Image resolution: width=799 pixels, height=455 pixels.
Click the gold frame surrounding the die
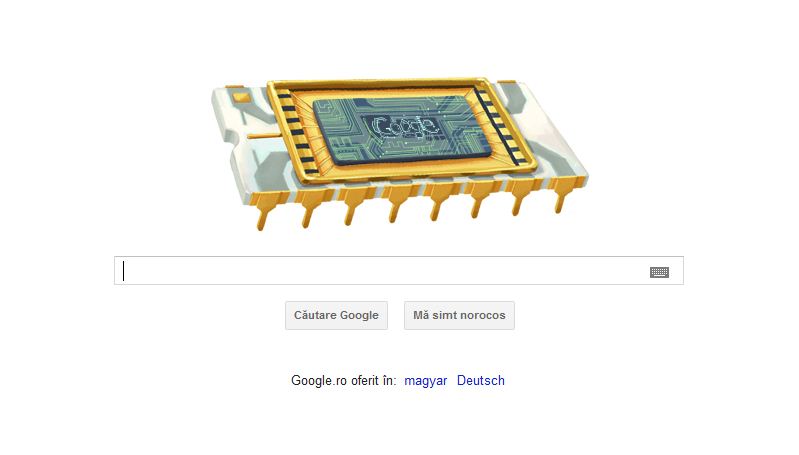[400, 131]
